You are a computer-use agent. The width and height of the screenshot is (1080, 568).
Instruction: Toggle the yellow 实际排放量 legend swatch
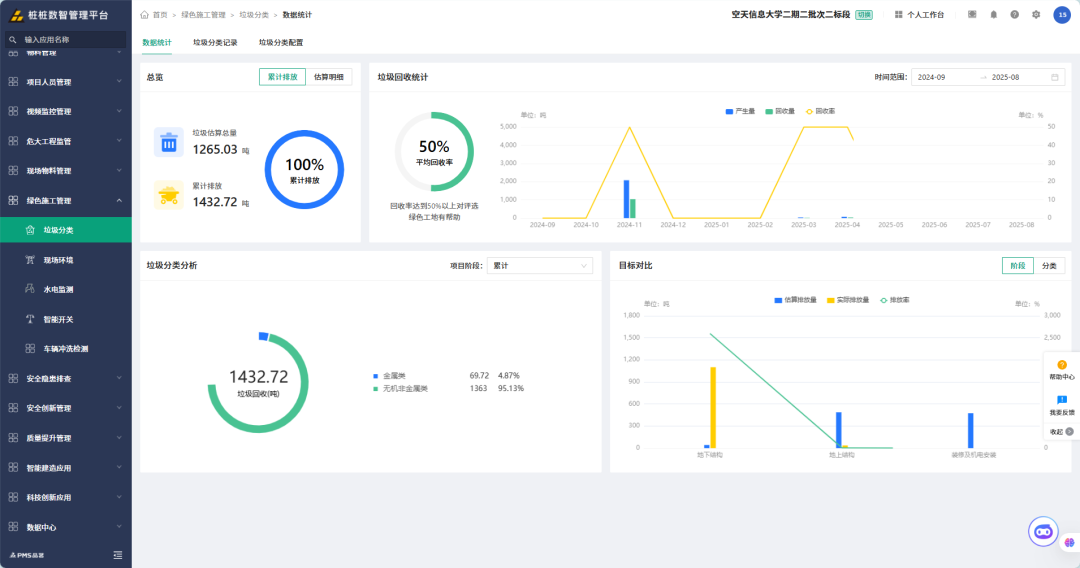[x=831, y=300]
